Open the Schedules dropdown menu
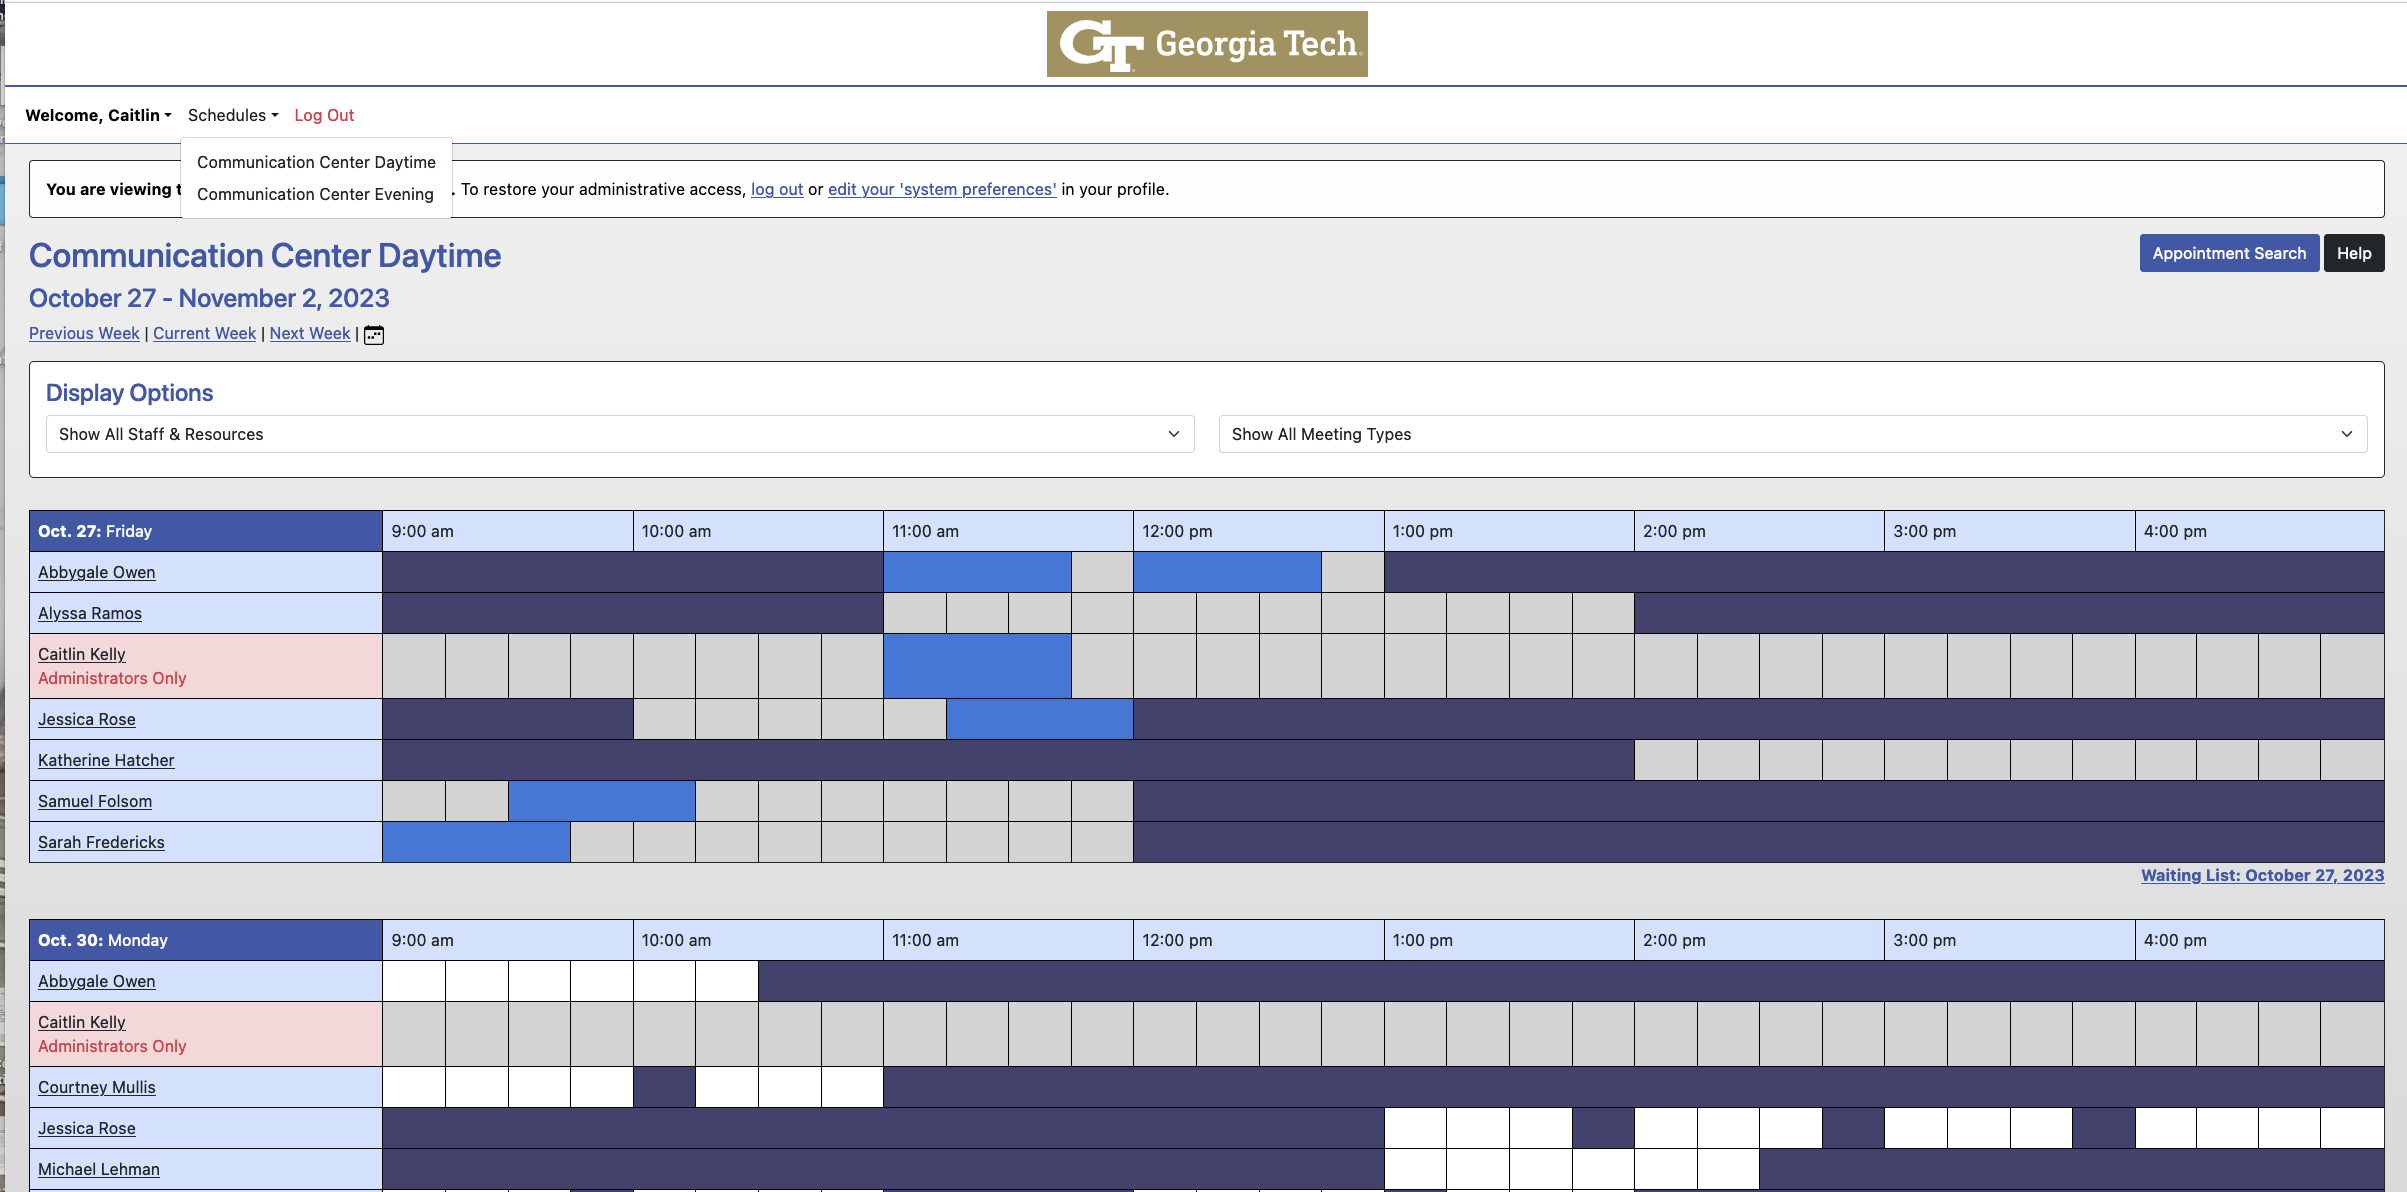Screen dimensions: 2407x1192 point(231,115)
